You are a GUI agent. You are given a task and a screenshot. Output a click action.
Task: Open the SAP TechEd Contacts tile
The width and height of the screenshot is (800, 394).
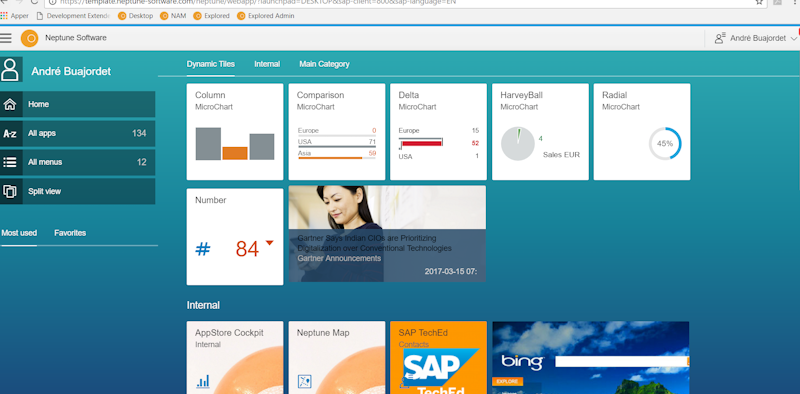pos(438,357)
